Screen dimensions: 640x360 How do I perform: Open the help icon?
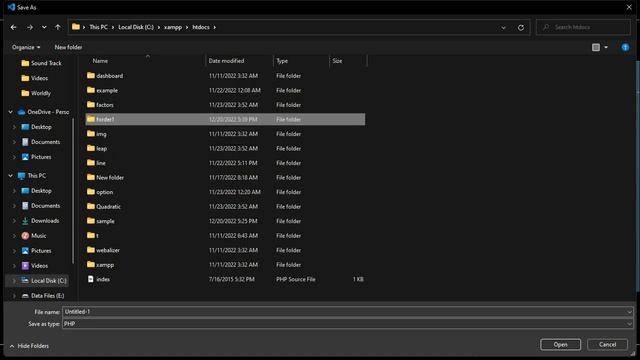625,47
